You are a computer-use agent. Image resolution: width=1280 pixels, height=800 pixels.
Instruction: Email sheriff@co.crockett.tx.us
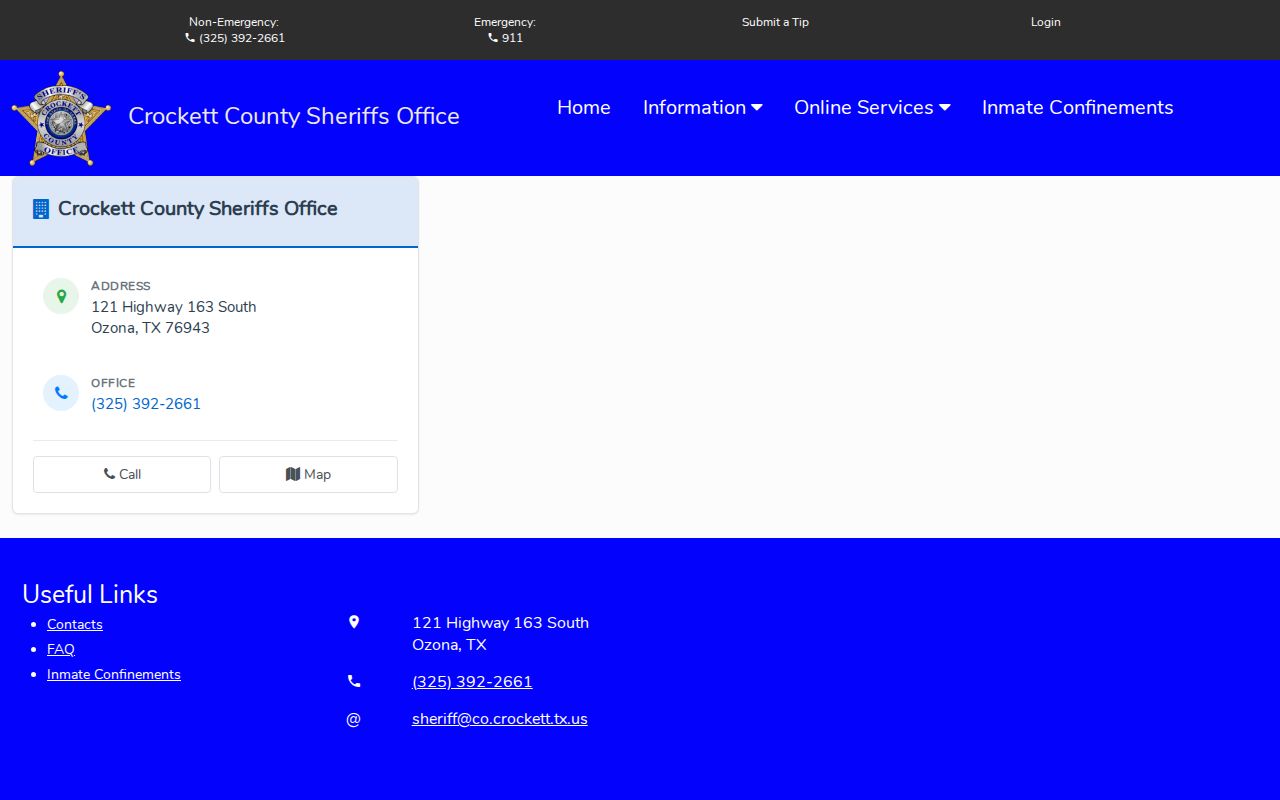[x=500, y=719]
